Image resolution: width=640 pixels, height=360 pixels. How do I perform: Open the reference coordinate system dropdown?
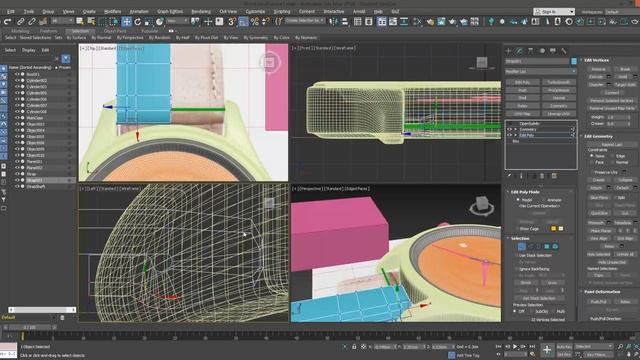tap(177, 21)
